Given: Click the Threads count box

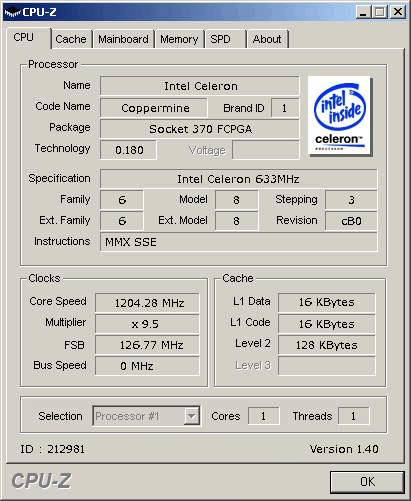Looking at the screenshot, I should pos(354,416).
